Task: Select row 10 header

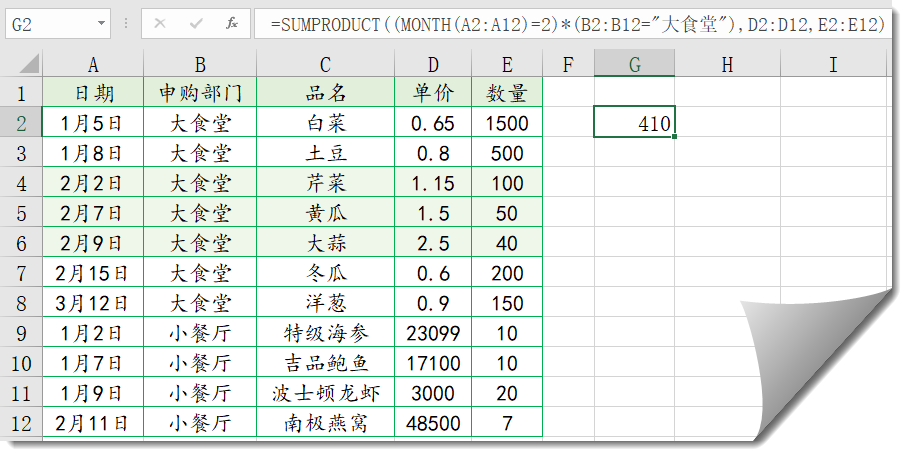Action: click(x=21, y=363)
